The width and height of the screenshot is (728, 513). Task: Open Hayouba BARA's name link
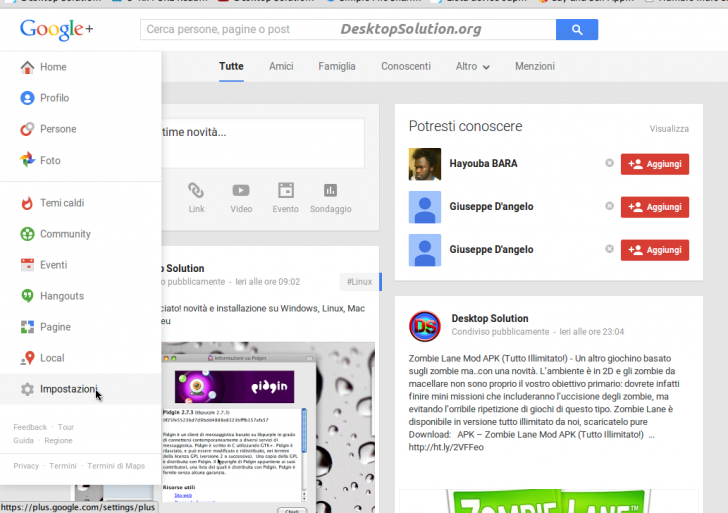[x=483, y=163]
